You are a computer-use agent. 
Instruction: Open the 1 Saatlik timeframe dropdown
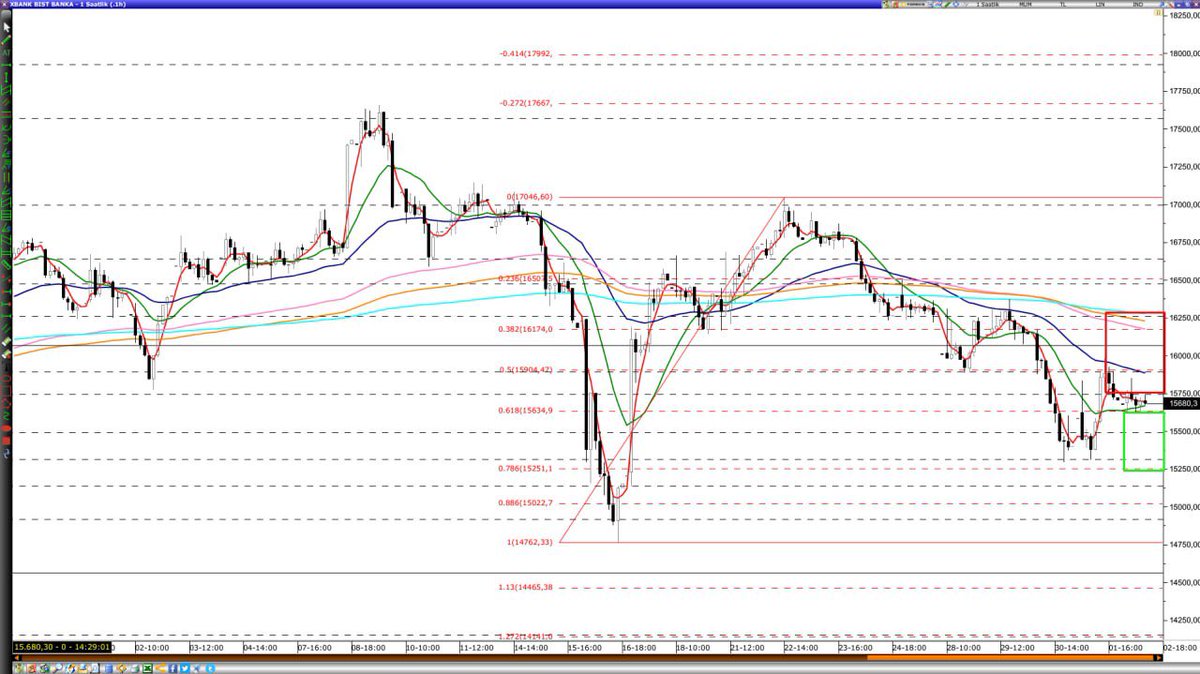(987, 5)
